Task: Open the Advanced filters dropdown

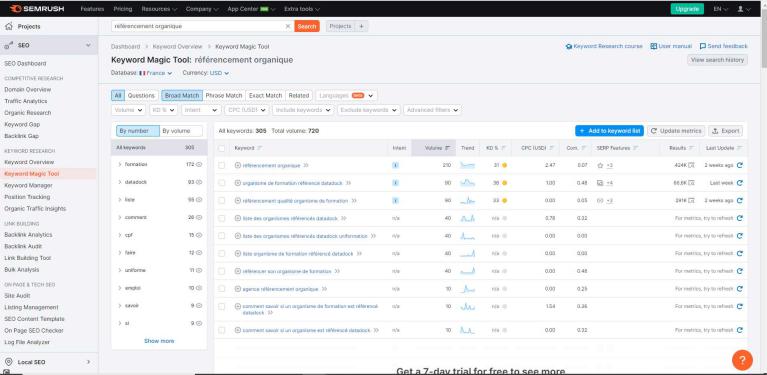Action: (x=432, y=110)
